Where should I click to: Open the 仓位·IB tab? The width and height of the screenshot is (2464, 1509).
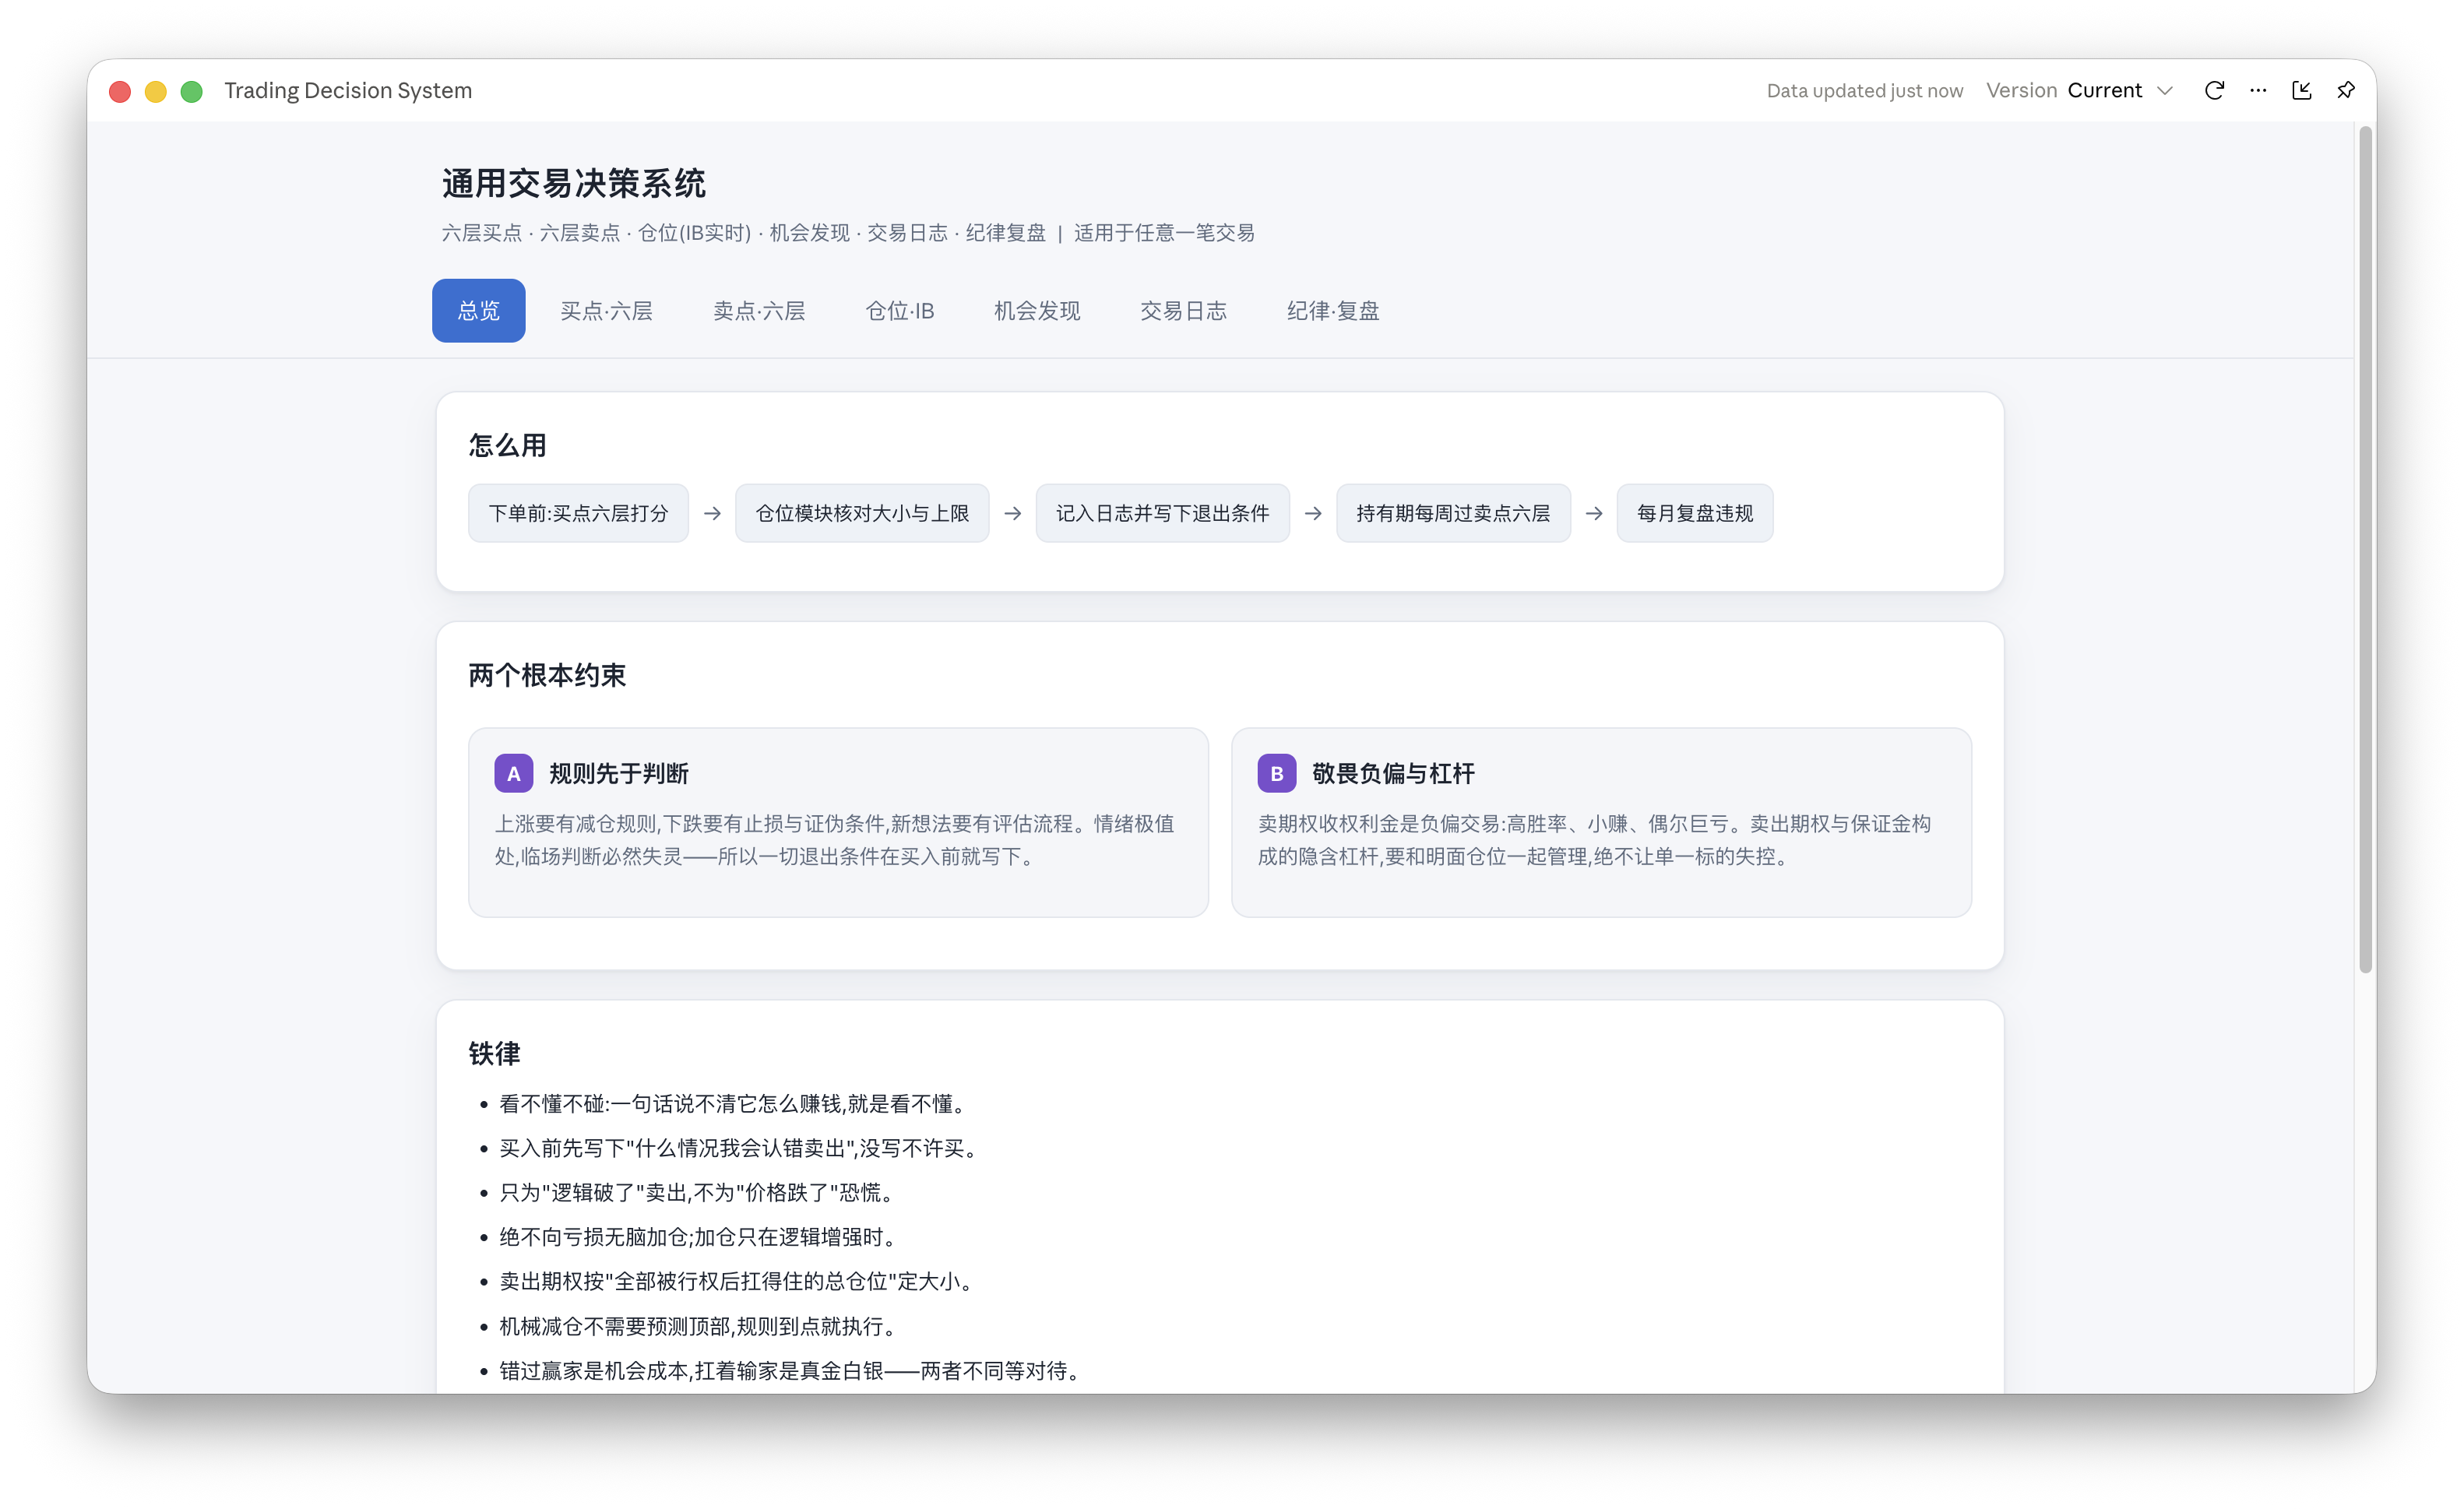click(x=900, y=310)
